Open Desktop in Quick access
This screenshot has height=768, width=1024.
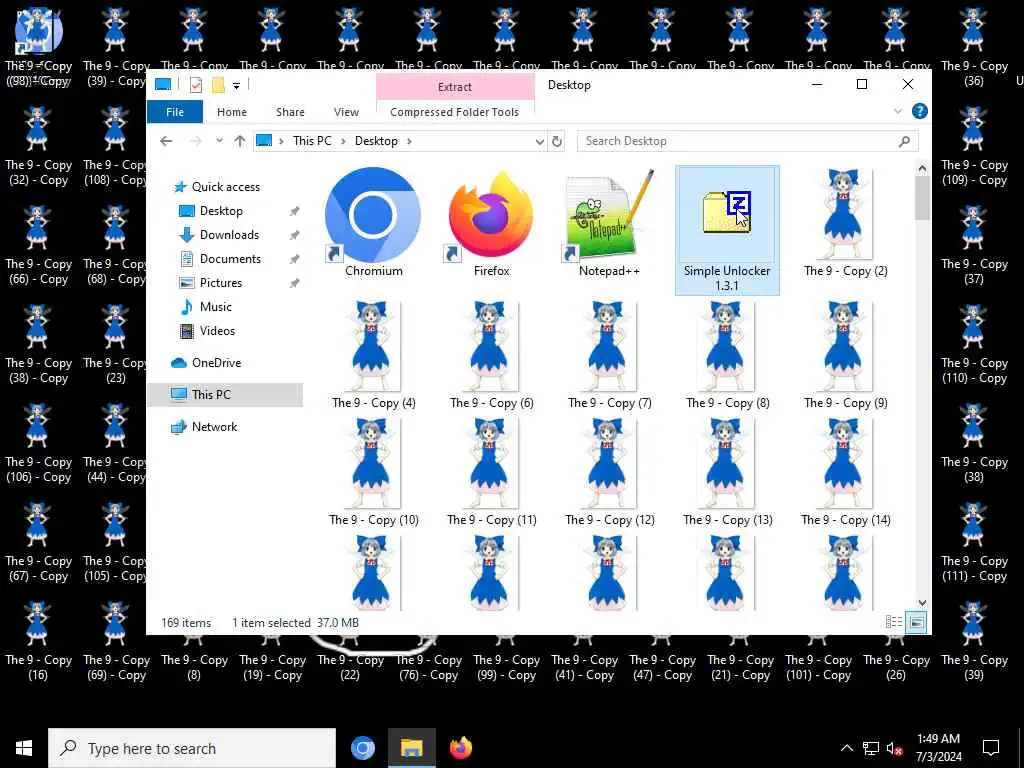[x=221, y=211]
